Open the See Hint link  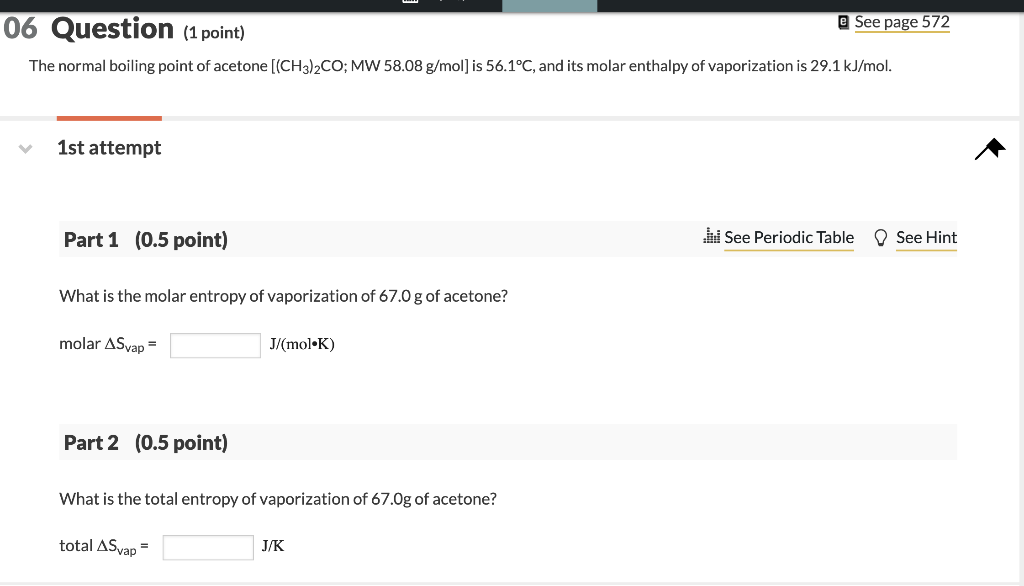(x=926, y=238)
